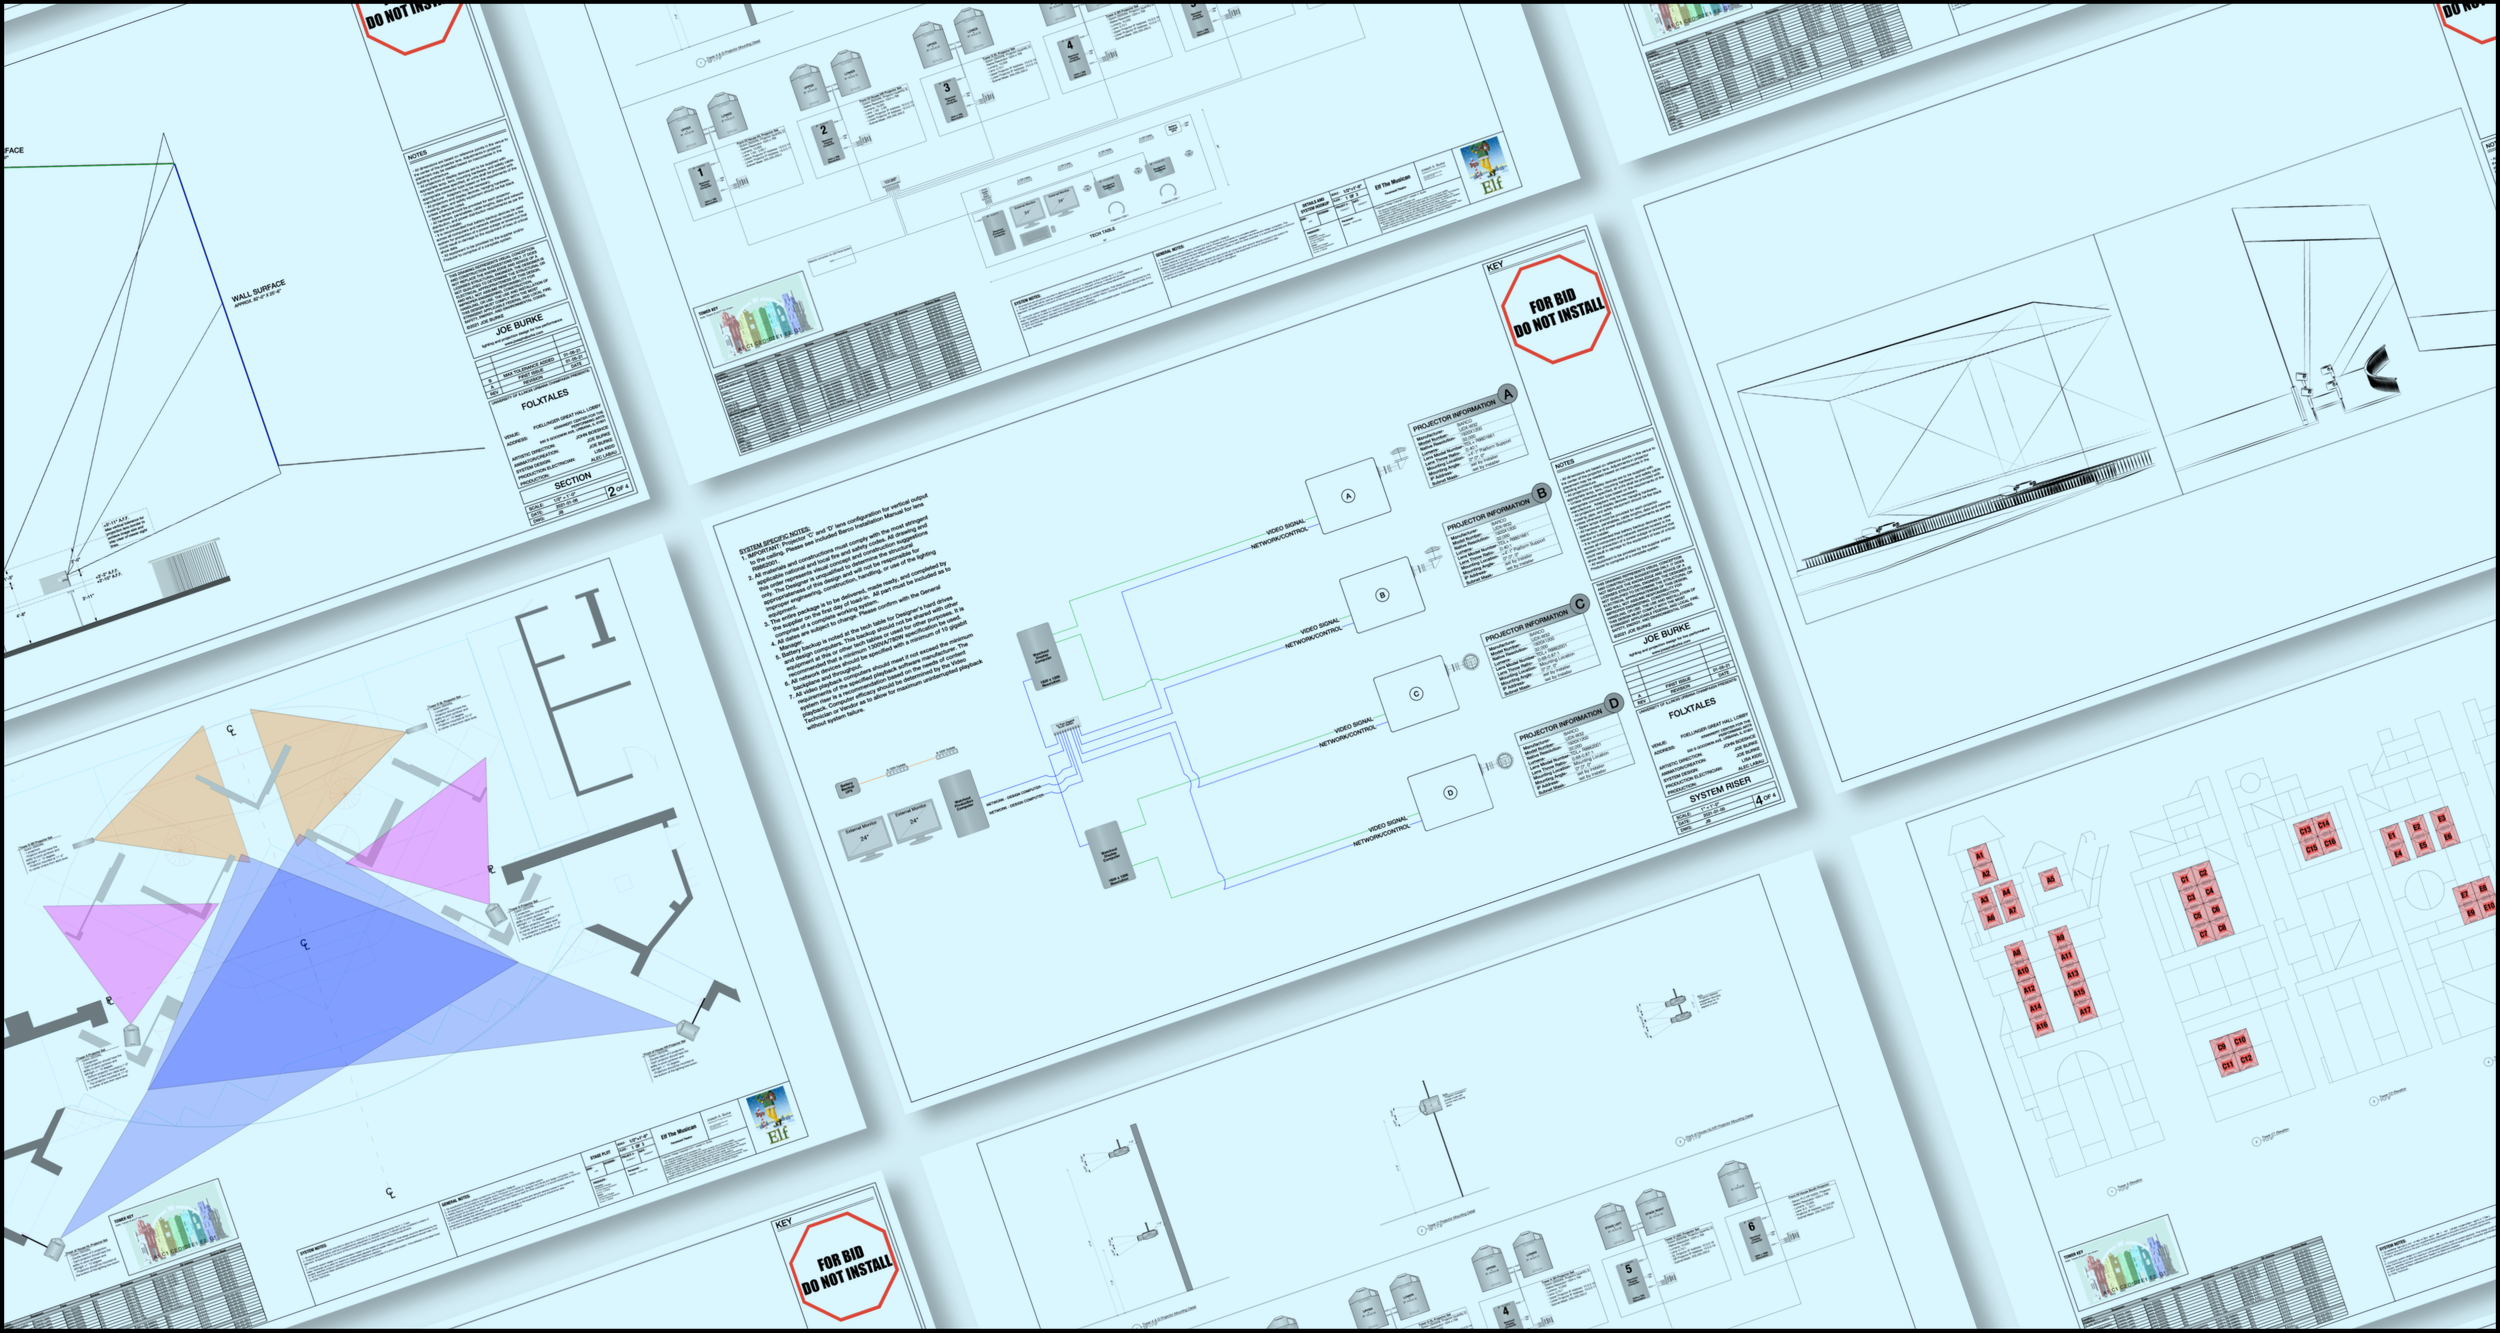This screenshot has height=1333, width=2500.
Task: Click the SECTION sheet title label
Action: pos(572,481)
